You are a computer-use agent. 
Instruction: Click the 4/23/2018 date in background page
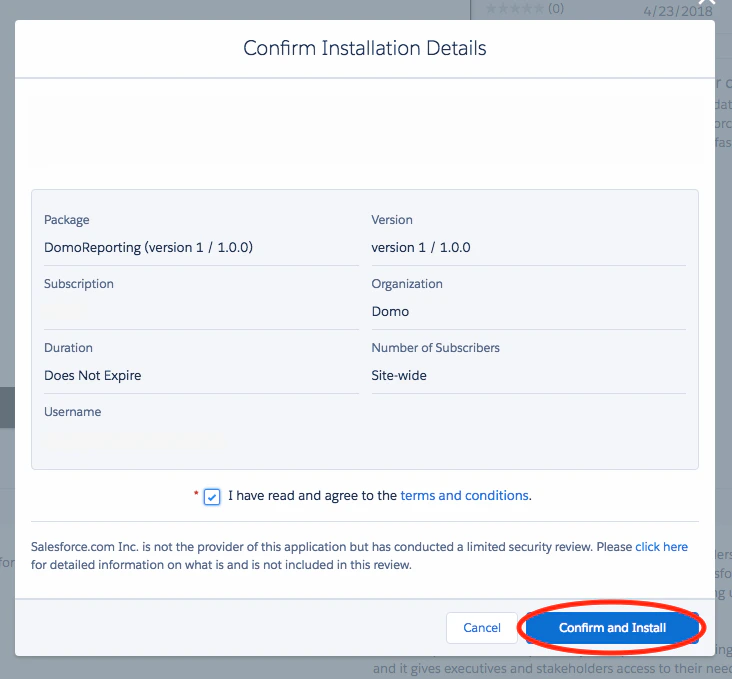coord(677,11)
